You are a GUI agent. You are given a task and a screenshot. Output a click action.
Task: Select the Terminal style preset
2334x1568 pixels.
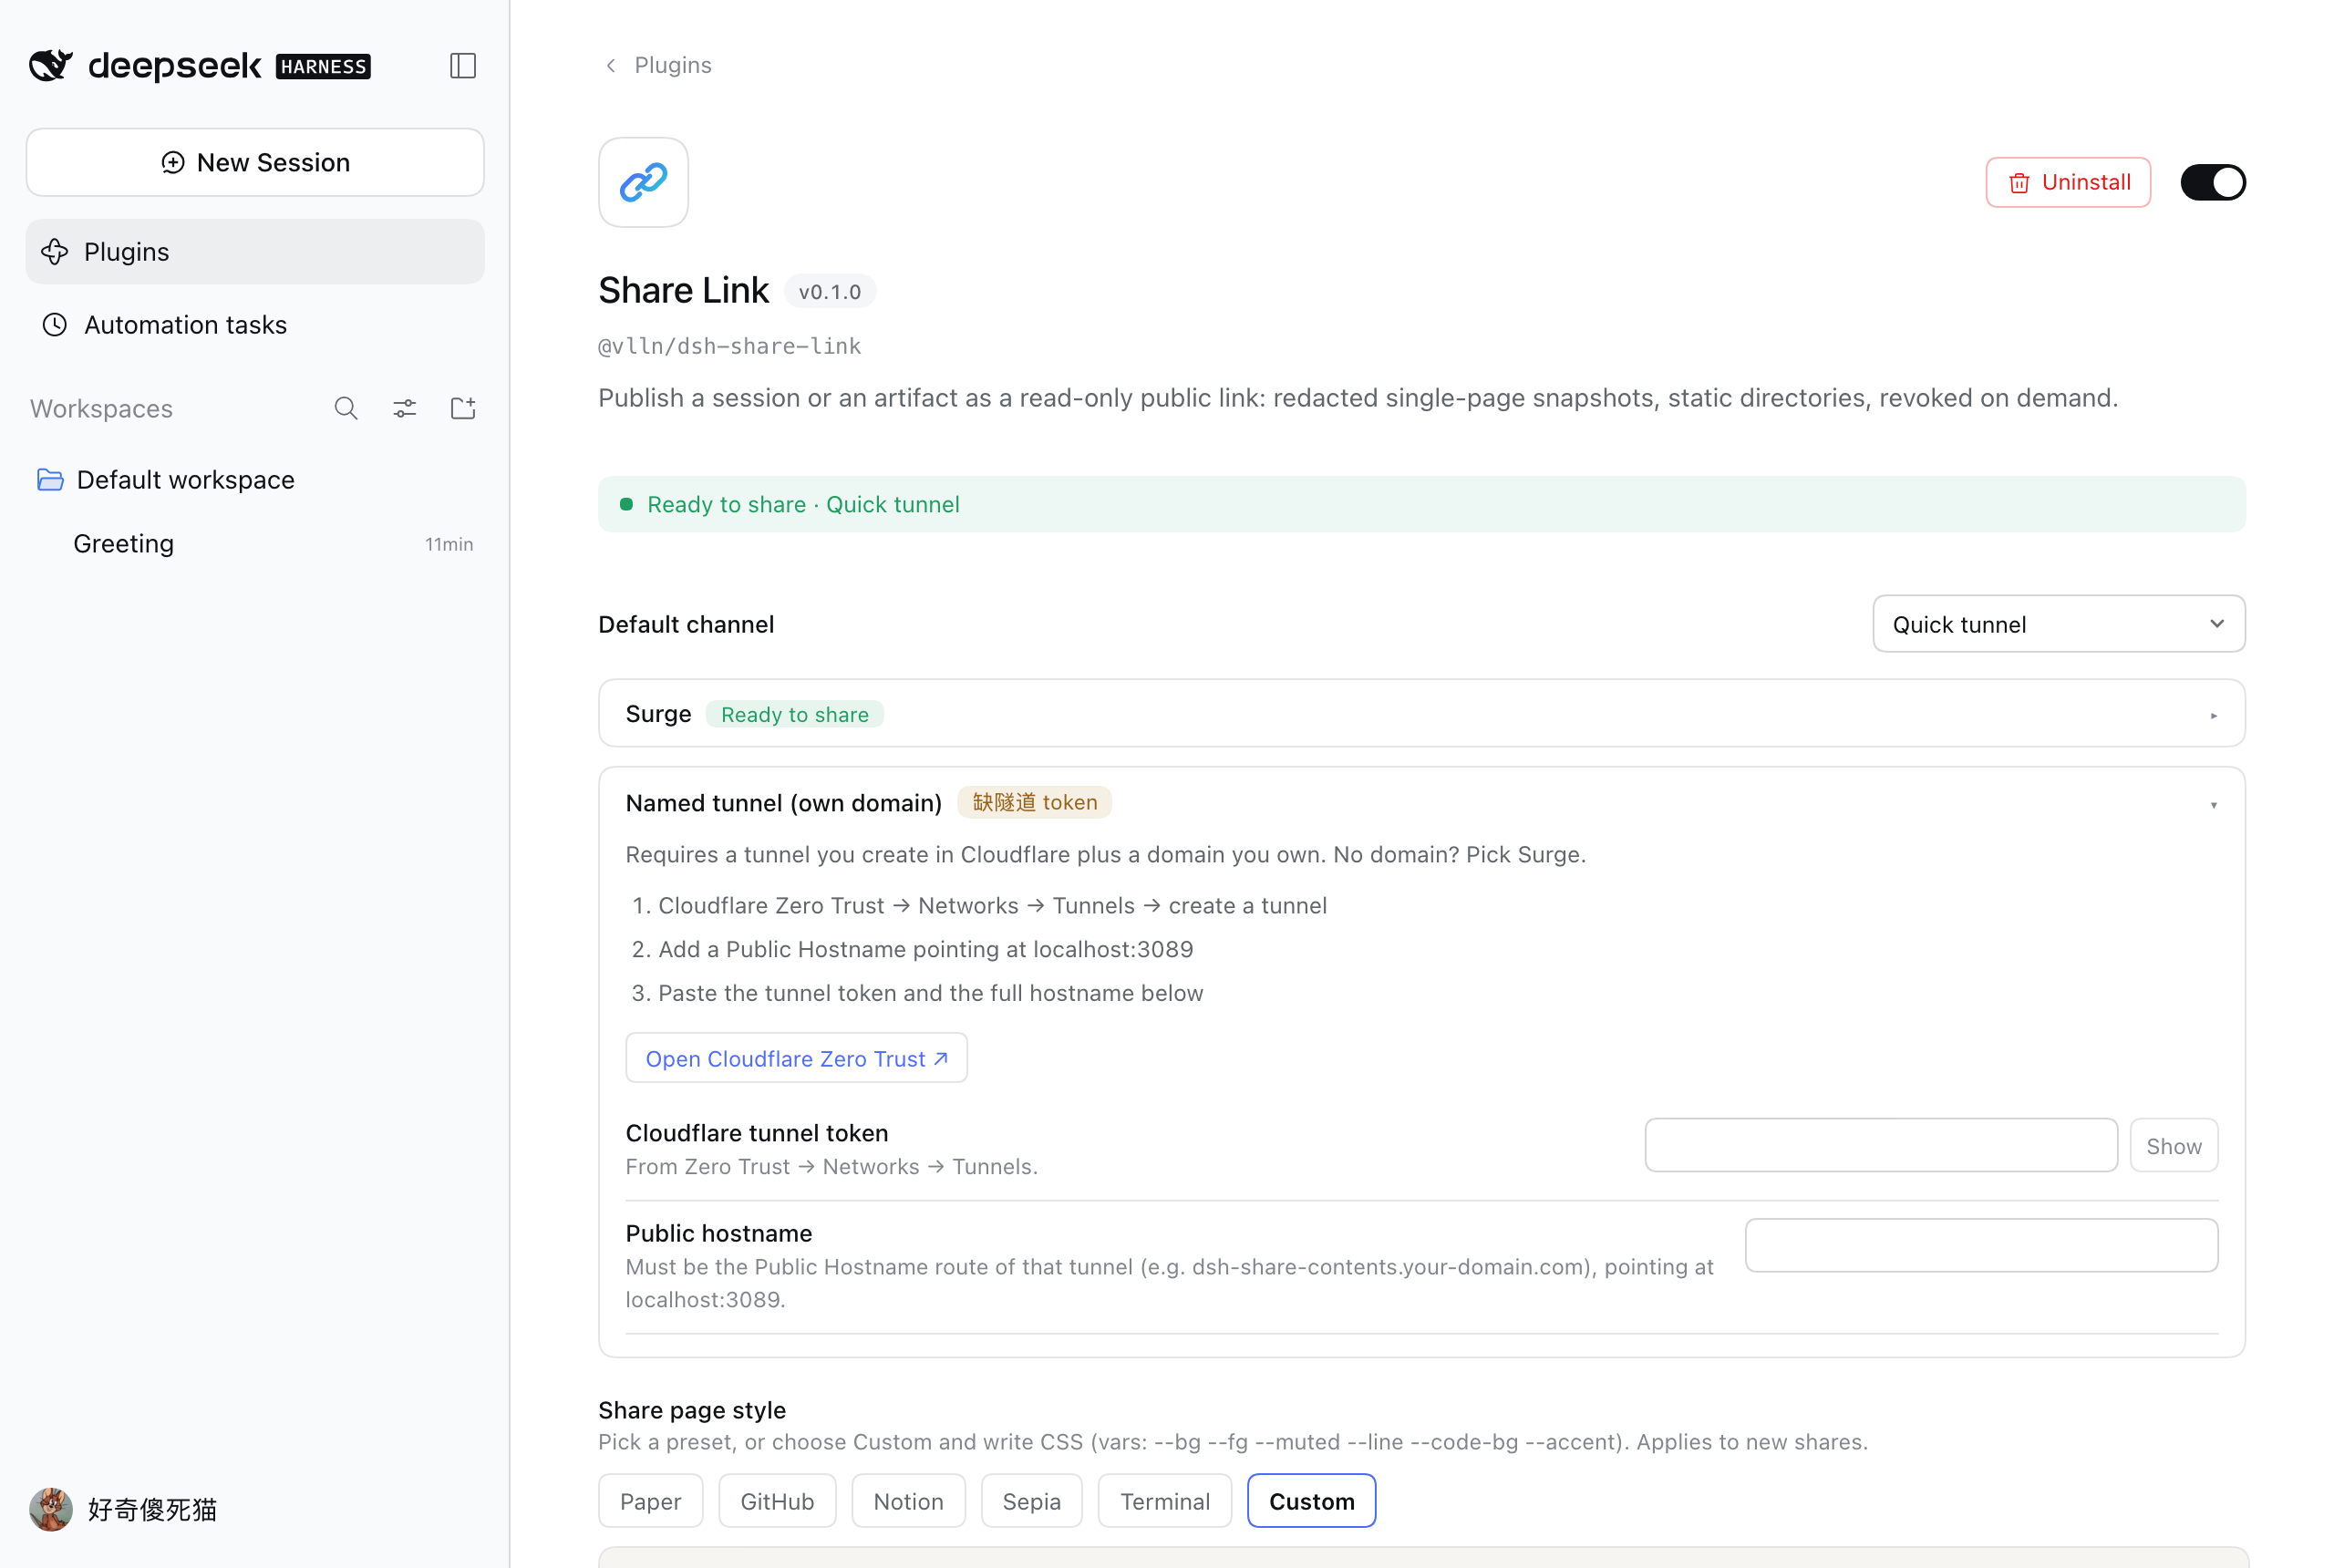pyautogui.click(x=1165, y=1501)
